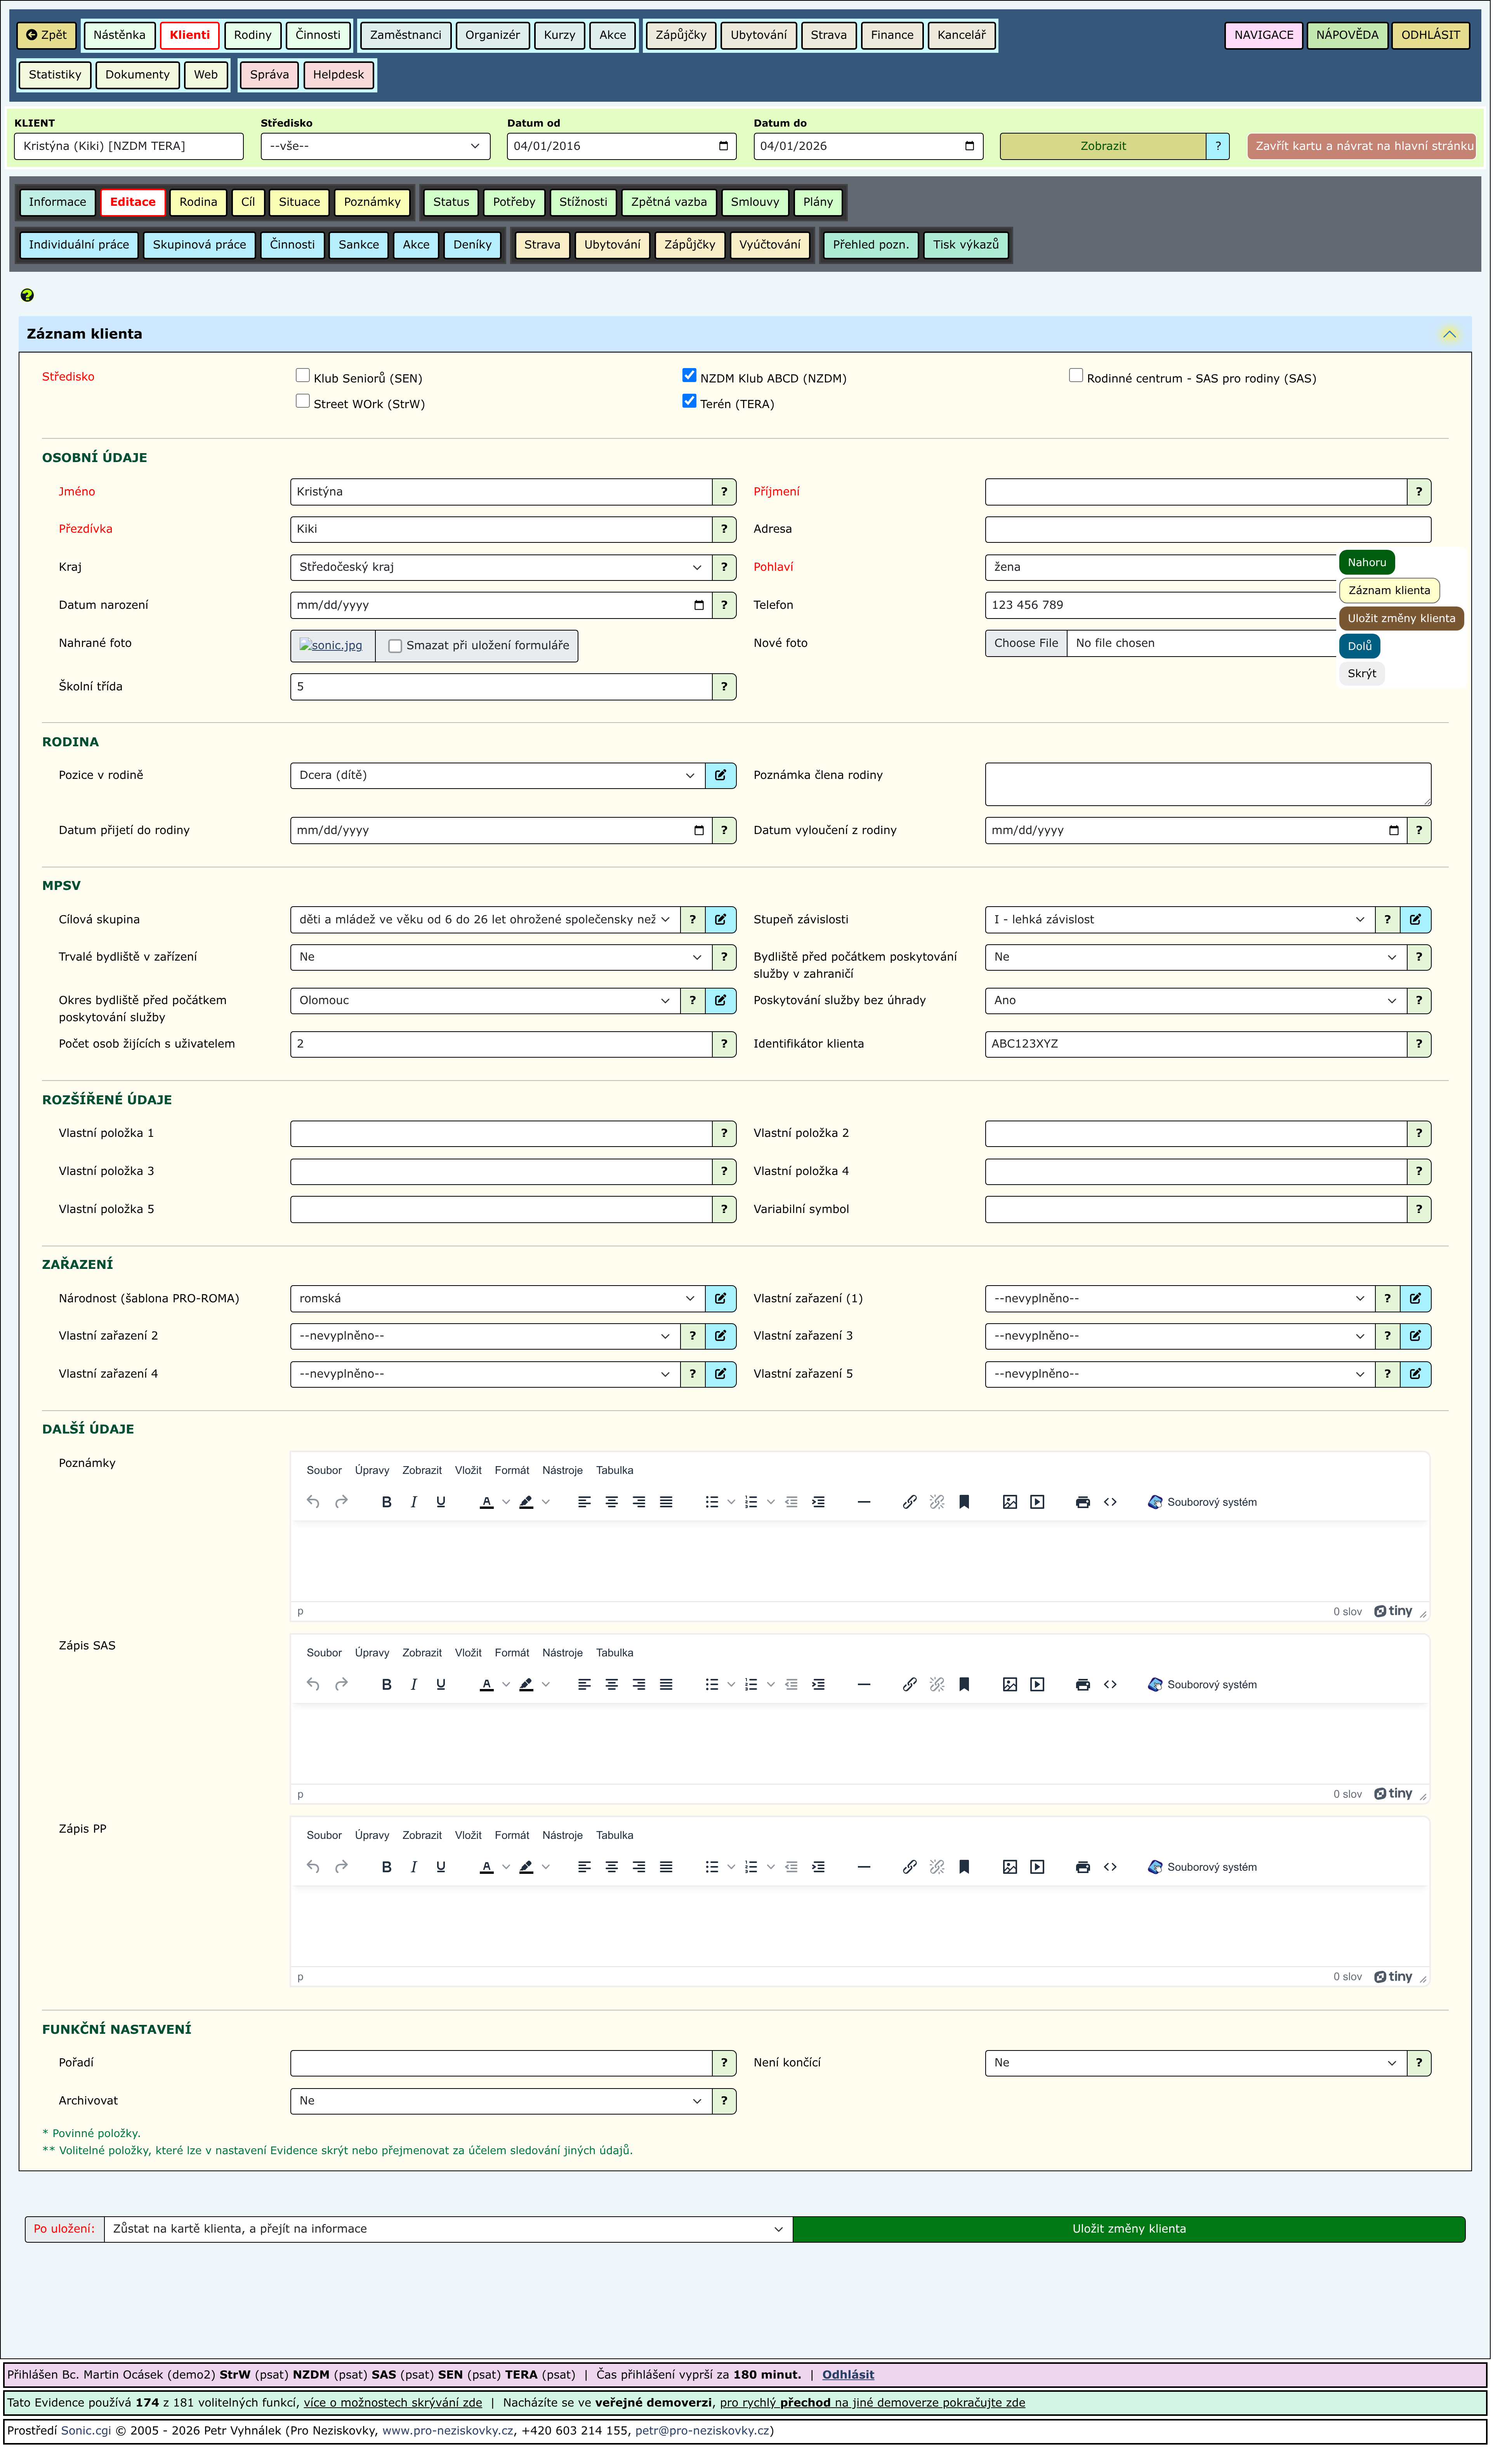1493x2464 pixels.
Task: Click the insert image icon in Zápis SAS editor
Action: [x=1010, y=1685]
